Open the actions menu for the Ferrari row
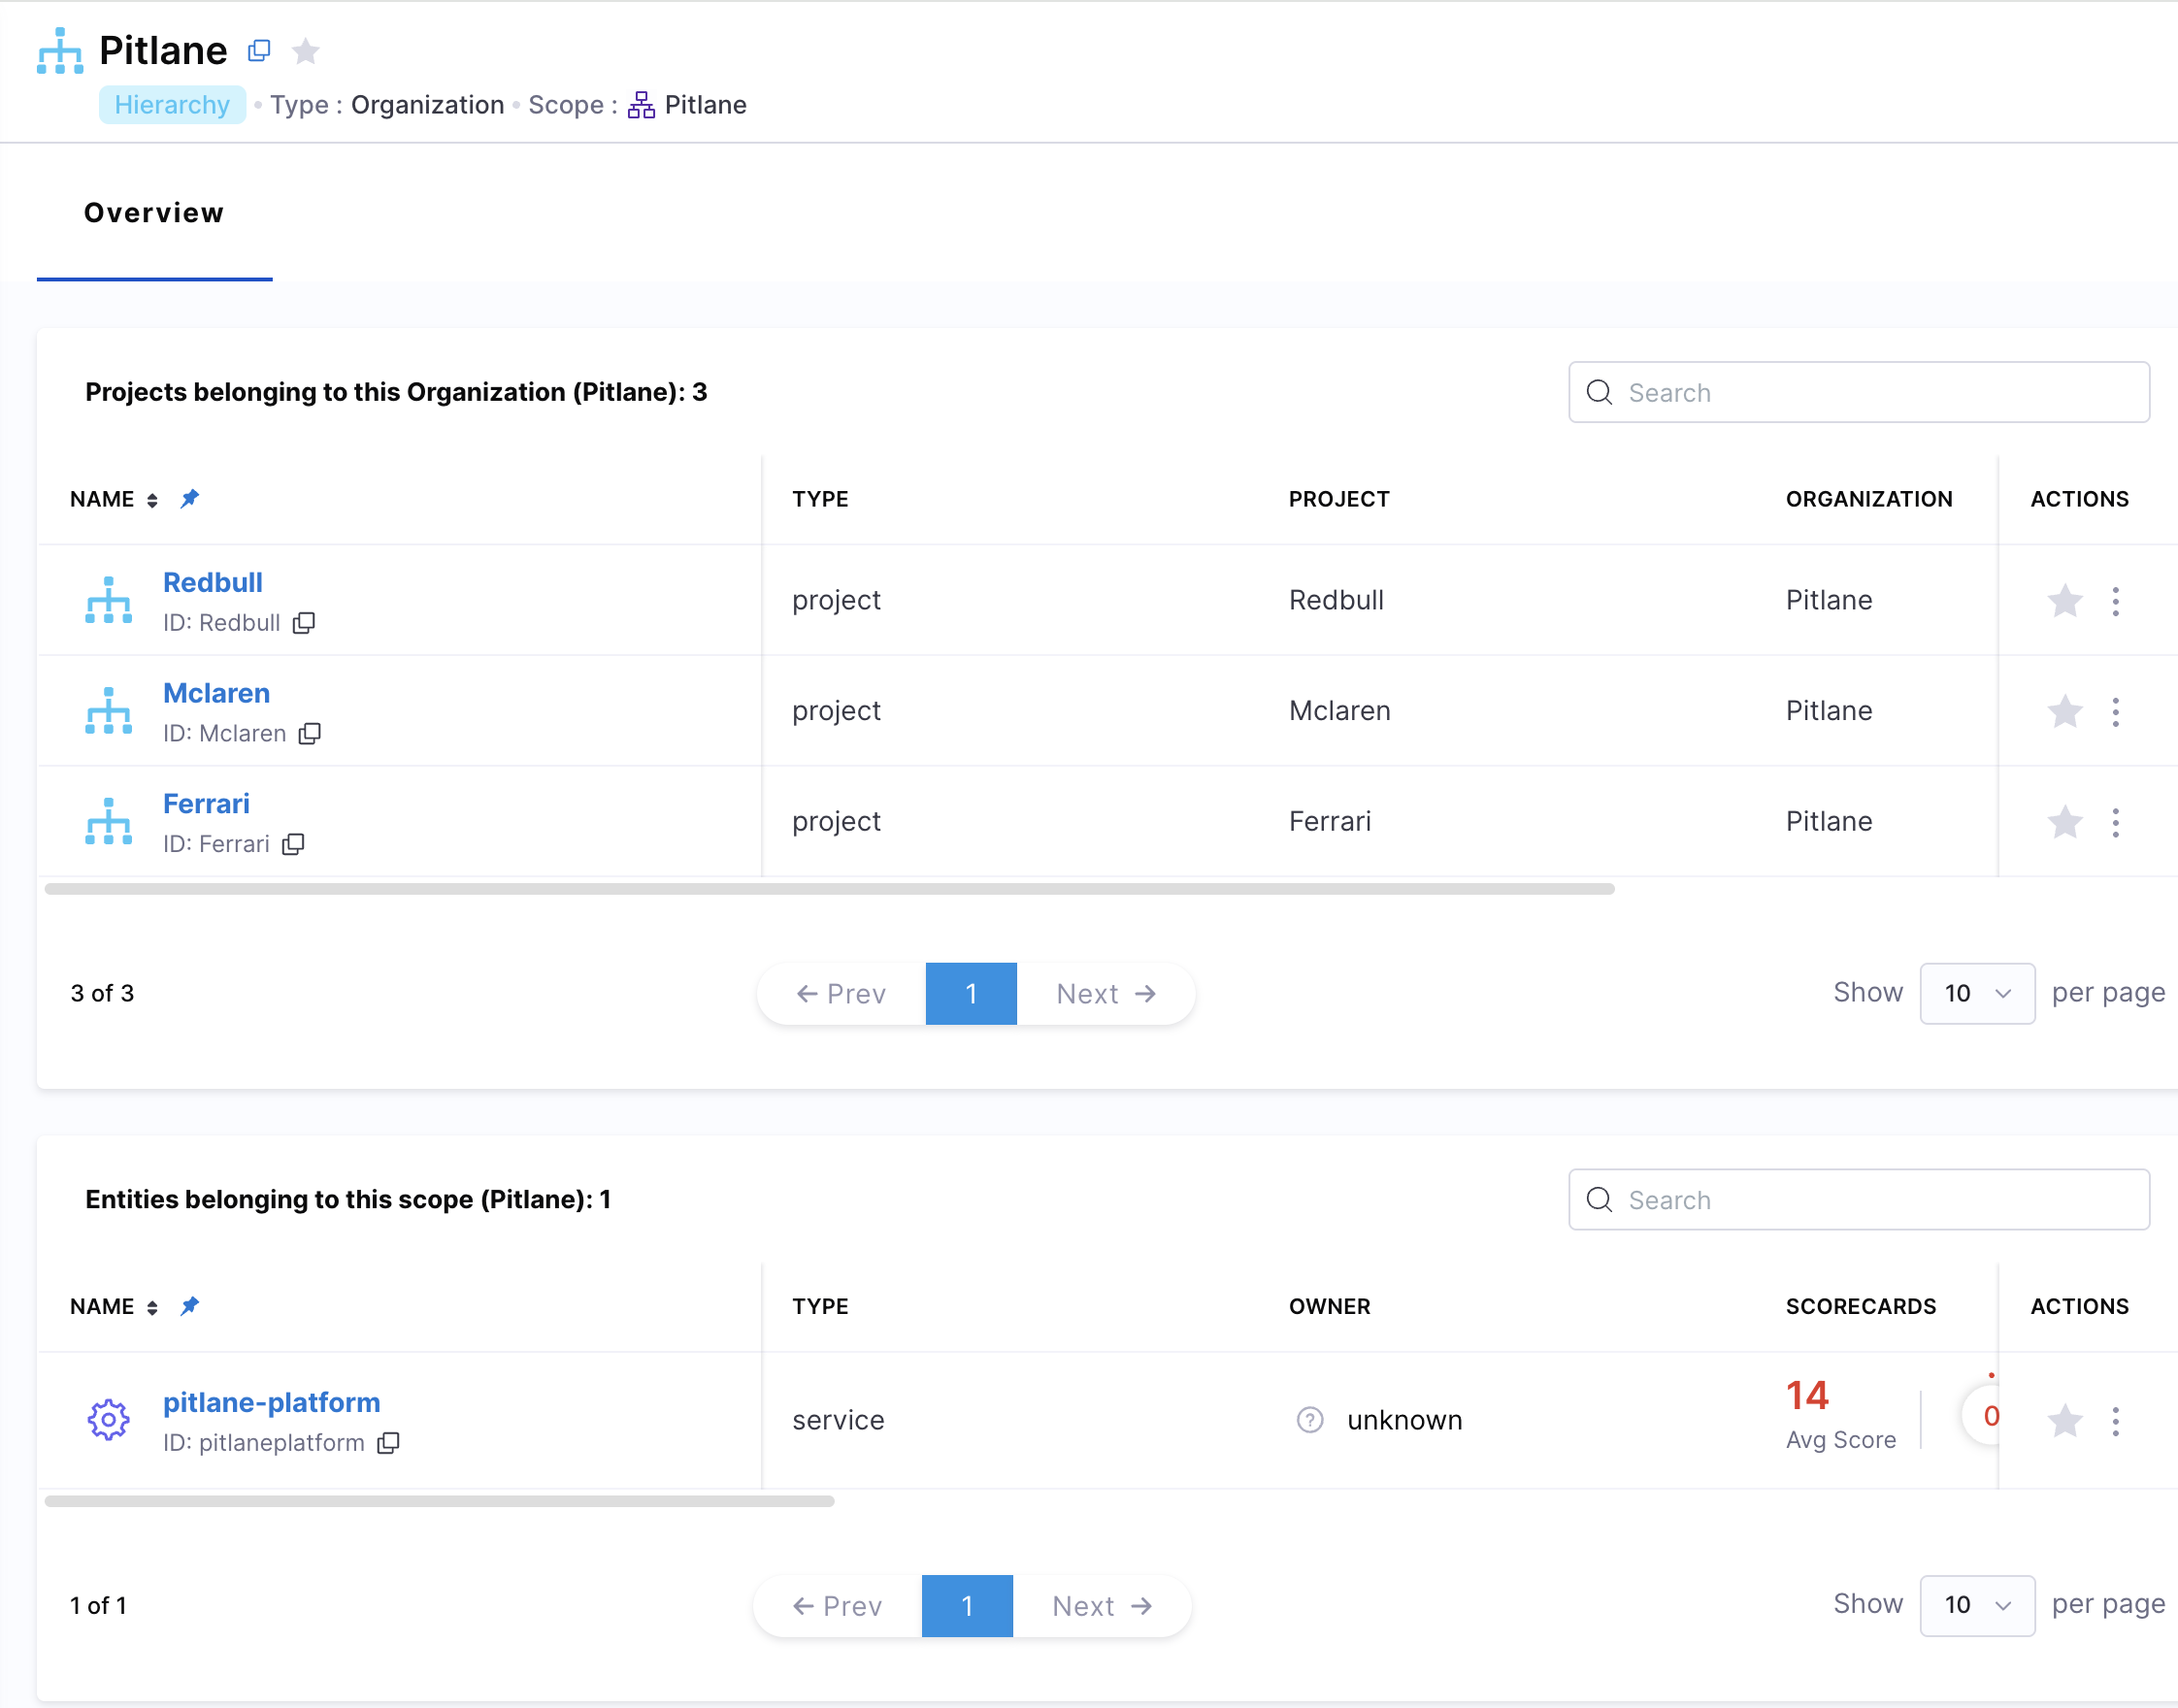Image resolution: width=2178 pixels, height=1708 pixels. (x=2115, y=822)
